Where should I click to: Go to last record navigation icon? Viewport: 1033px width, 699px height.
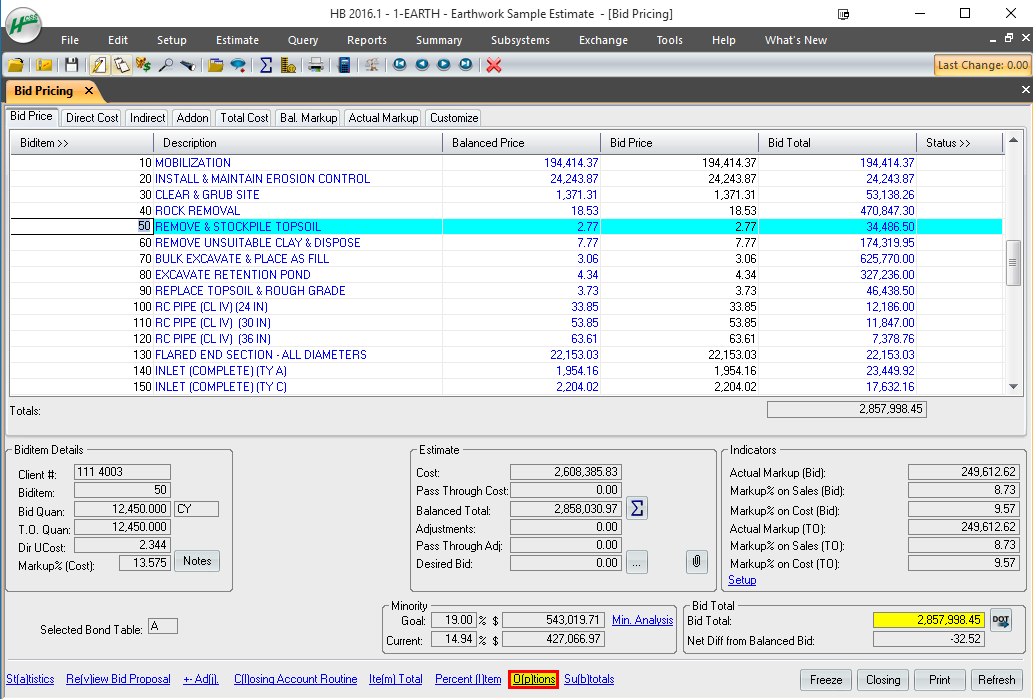click(466, 65)
